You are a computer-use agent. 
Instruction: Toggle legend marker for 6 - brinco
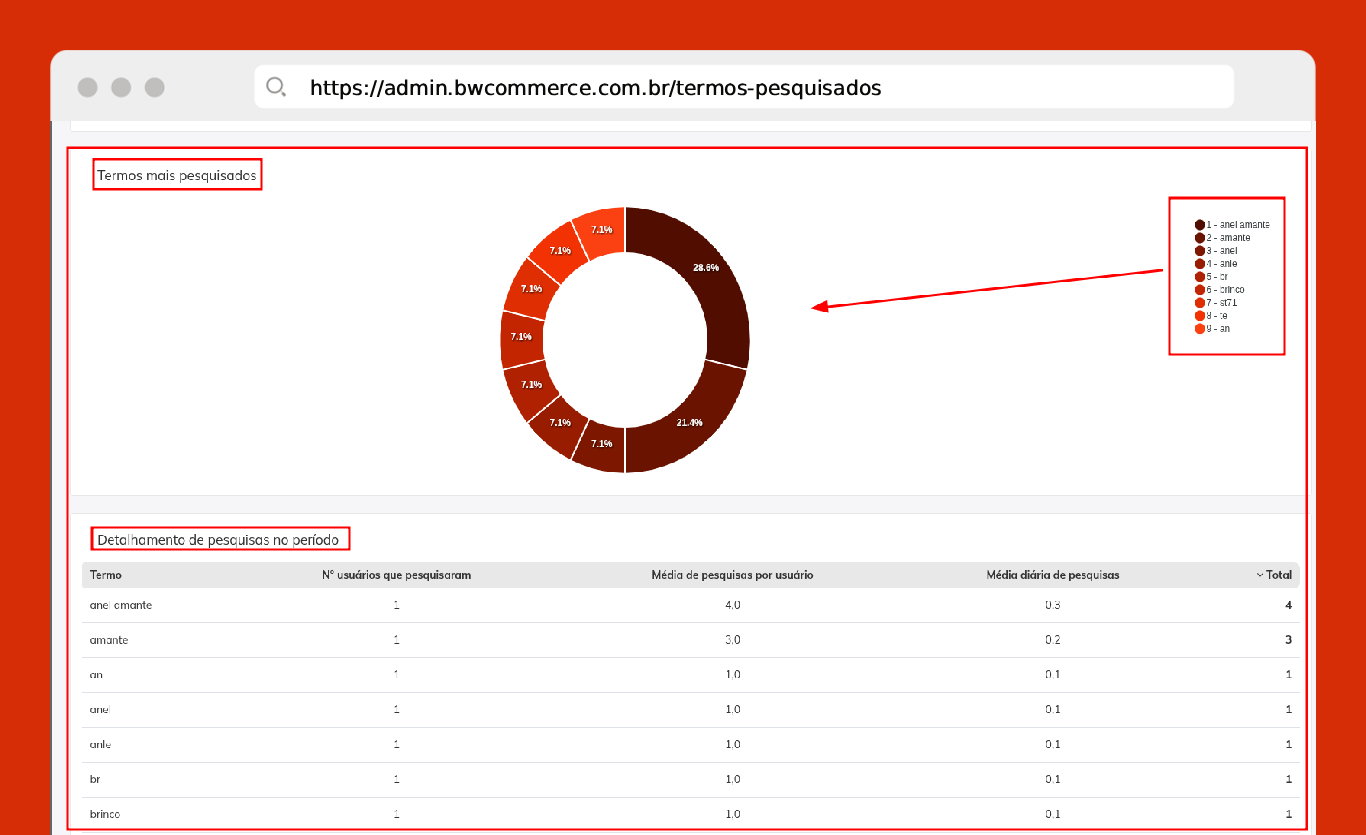(1200, 290)
